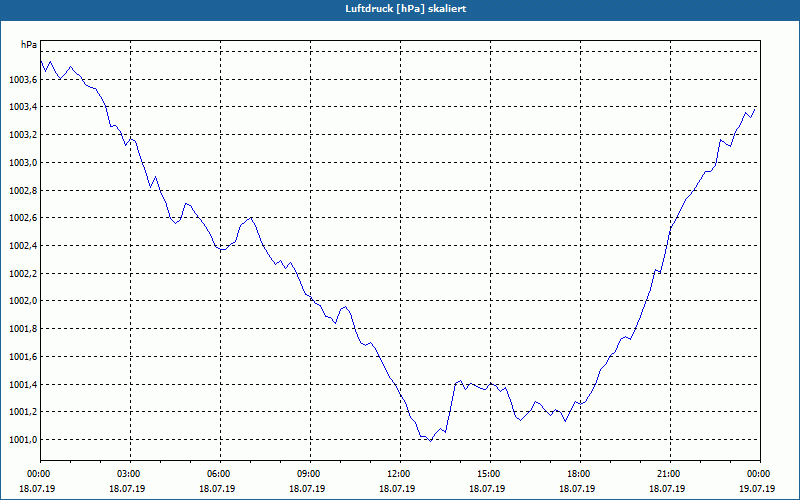Click the 1001,6 y-axis label
The image size is (800, 500).
tap(23, 356)
